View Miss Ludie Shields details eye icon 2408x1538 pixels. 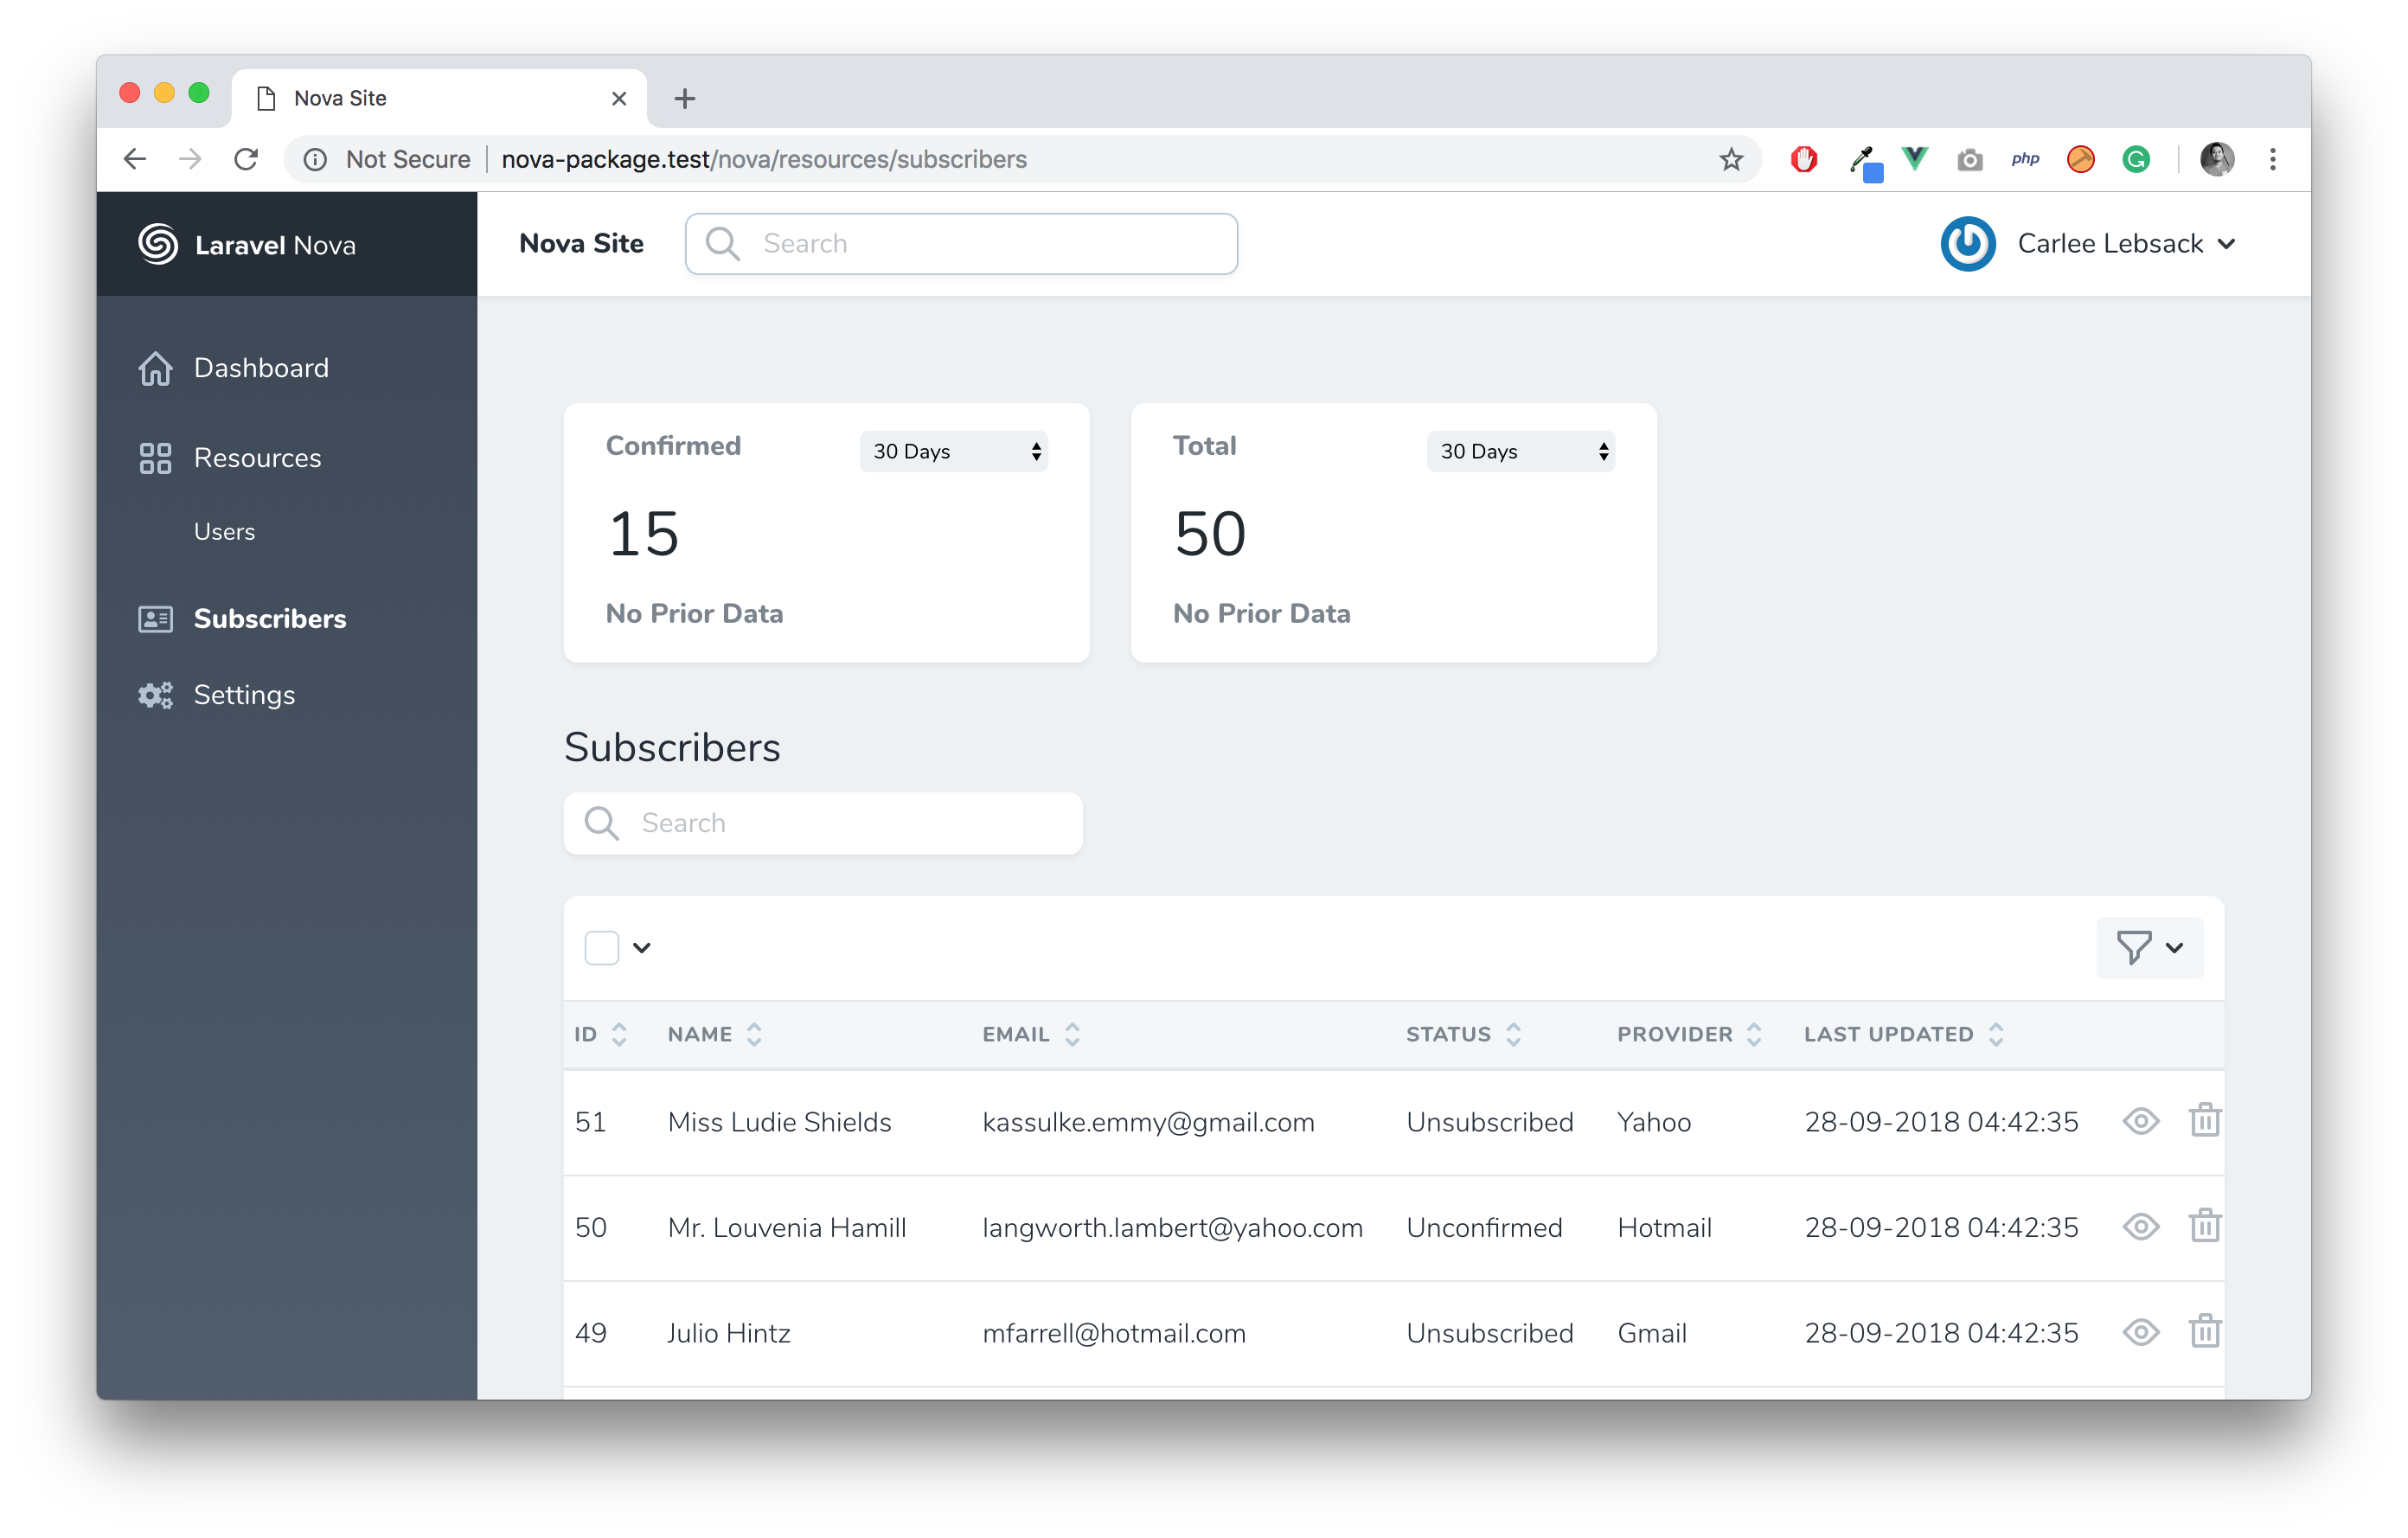2140,1121
